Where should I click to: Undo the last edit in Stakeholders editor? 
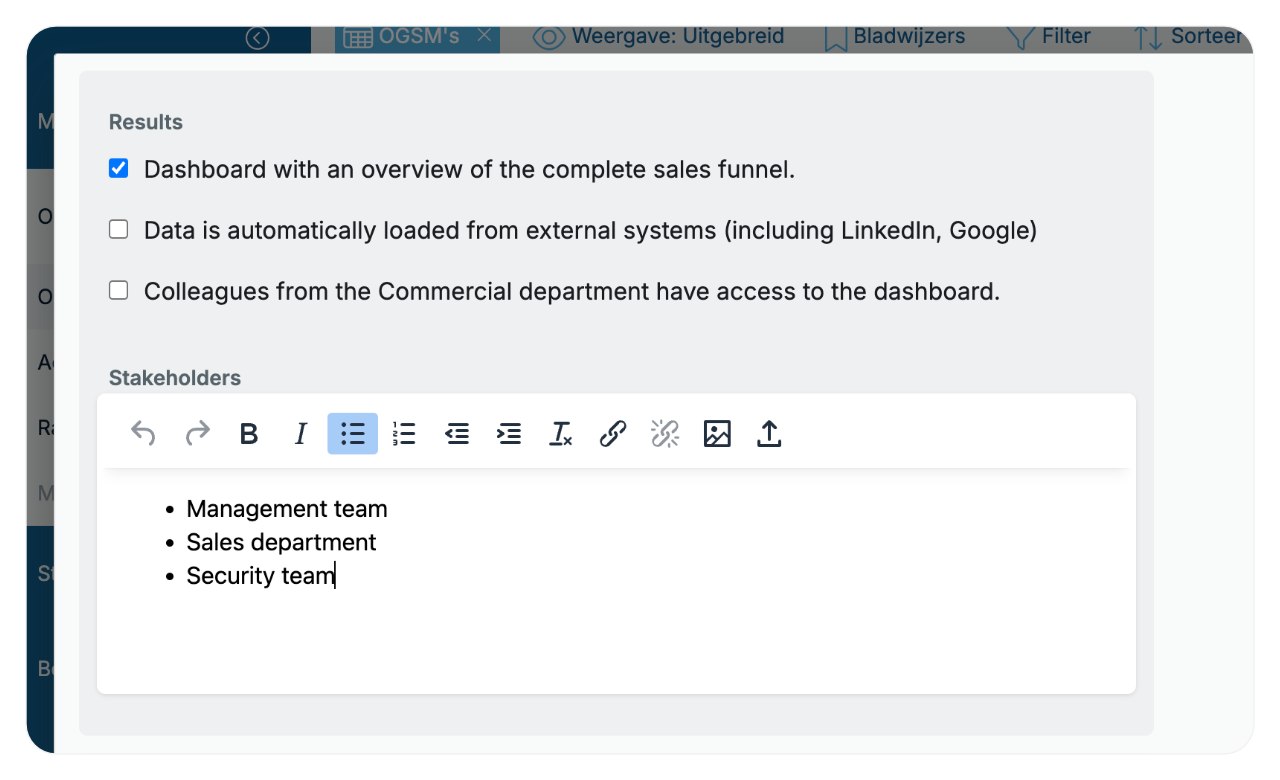pyautogui.click(x=144, y=434)
